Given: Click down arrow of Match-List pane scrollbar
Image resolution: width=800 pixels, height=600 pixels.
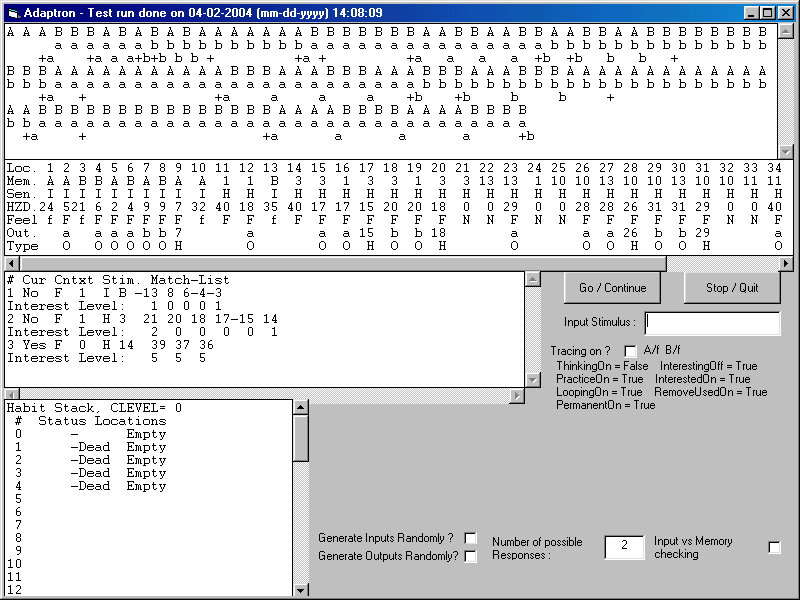Looking at the screenshot, I should [x=533, y=380].
